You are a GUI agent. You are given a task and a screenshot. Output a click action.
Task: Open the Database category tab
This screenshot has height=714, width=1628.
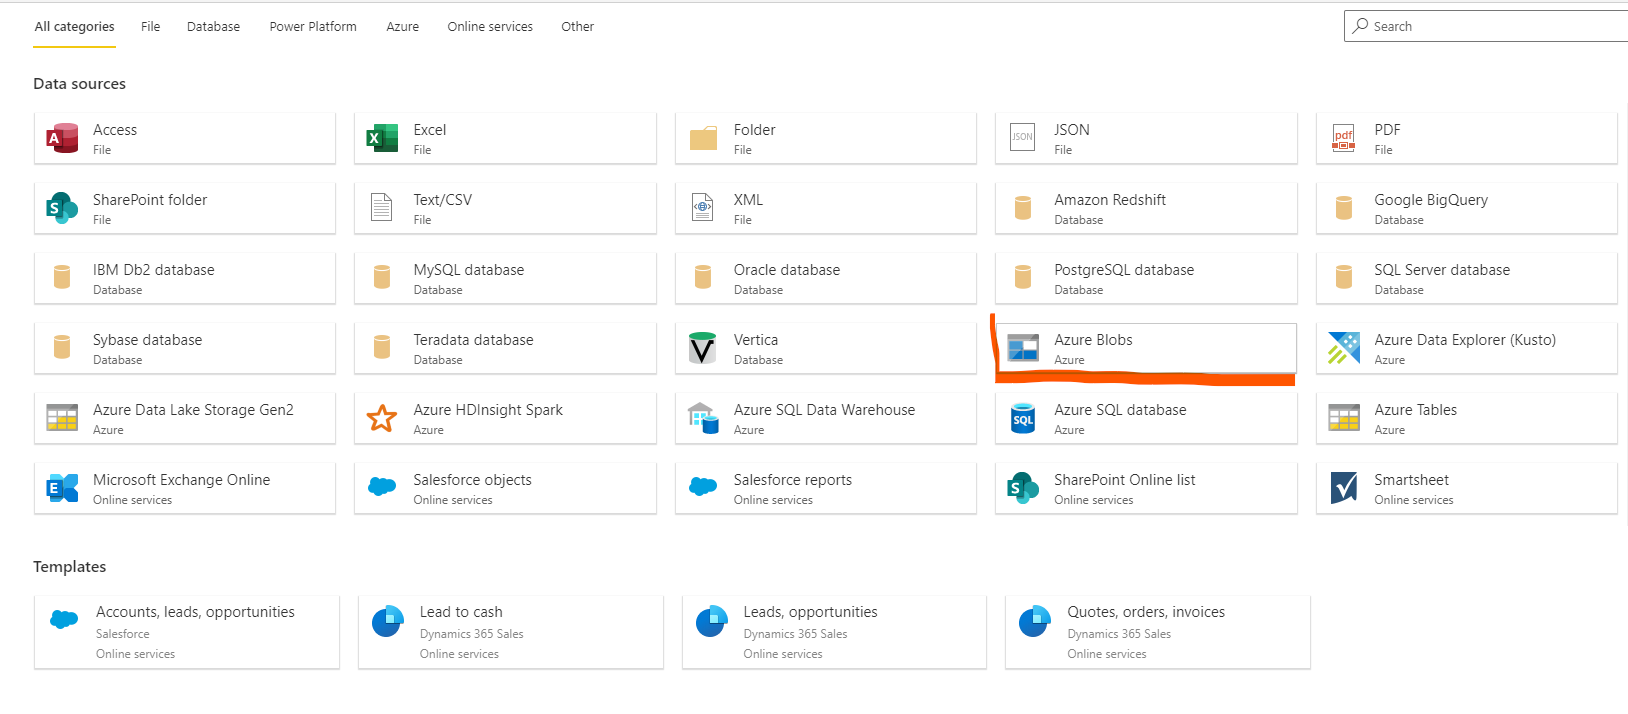[x=213, y=27]
